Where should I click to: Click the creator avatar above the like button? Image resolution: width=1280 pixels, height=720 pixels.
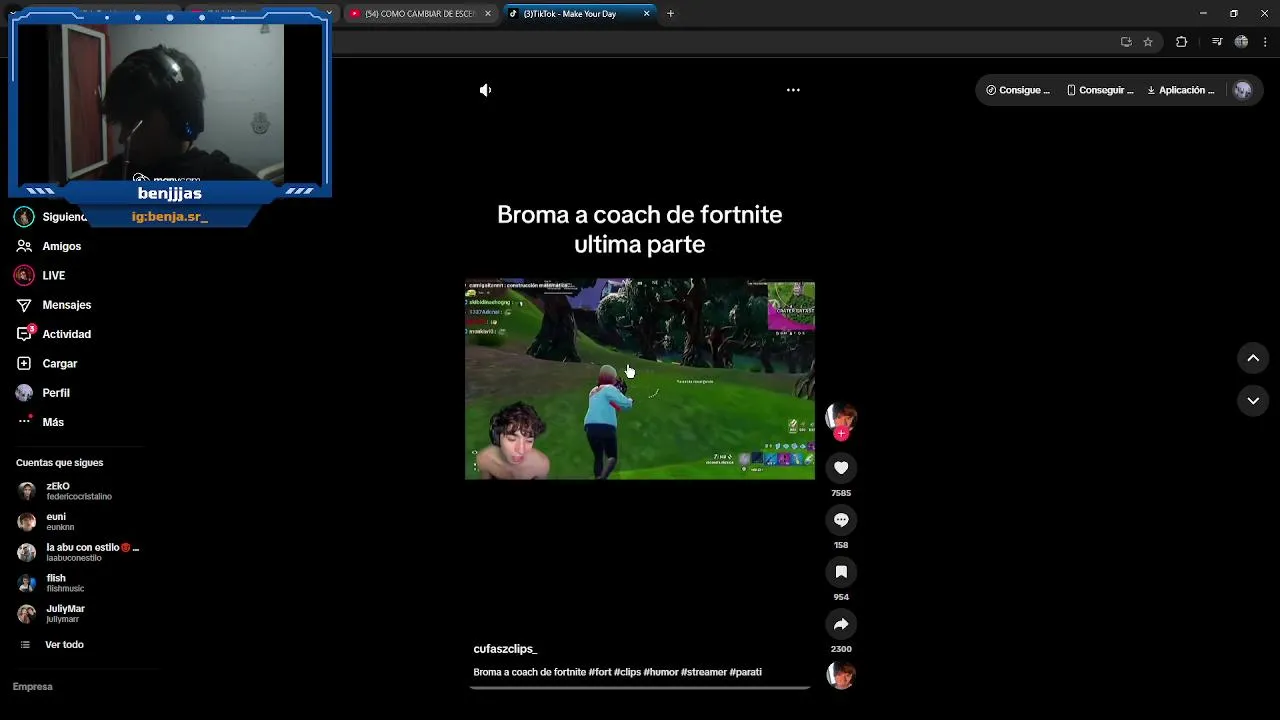coord(841,417)
